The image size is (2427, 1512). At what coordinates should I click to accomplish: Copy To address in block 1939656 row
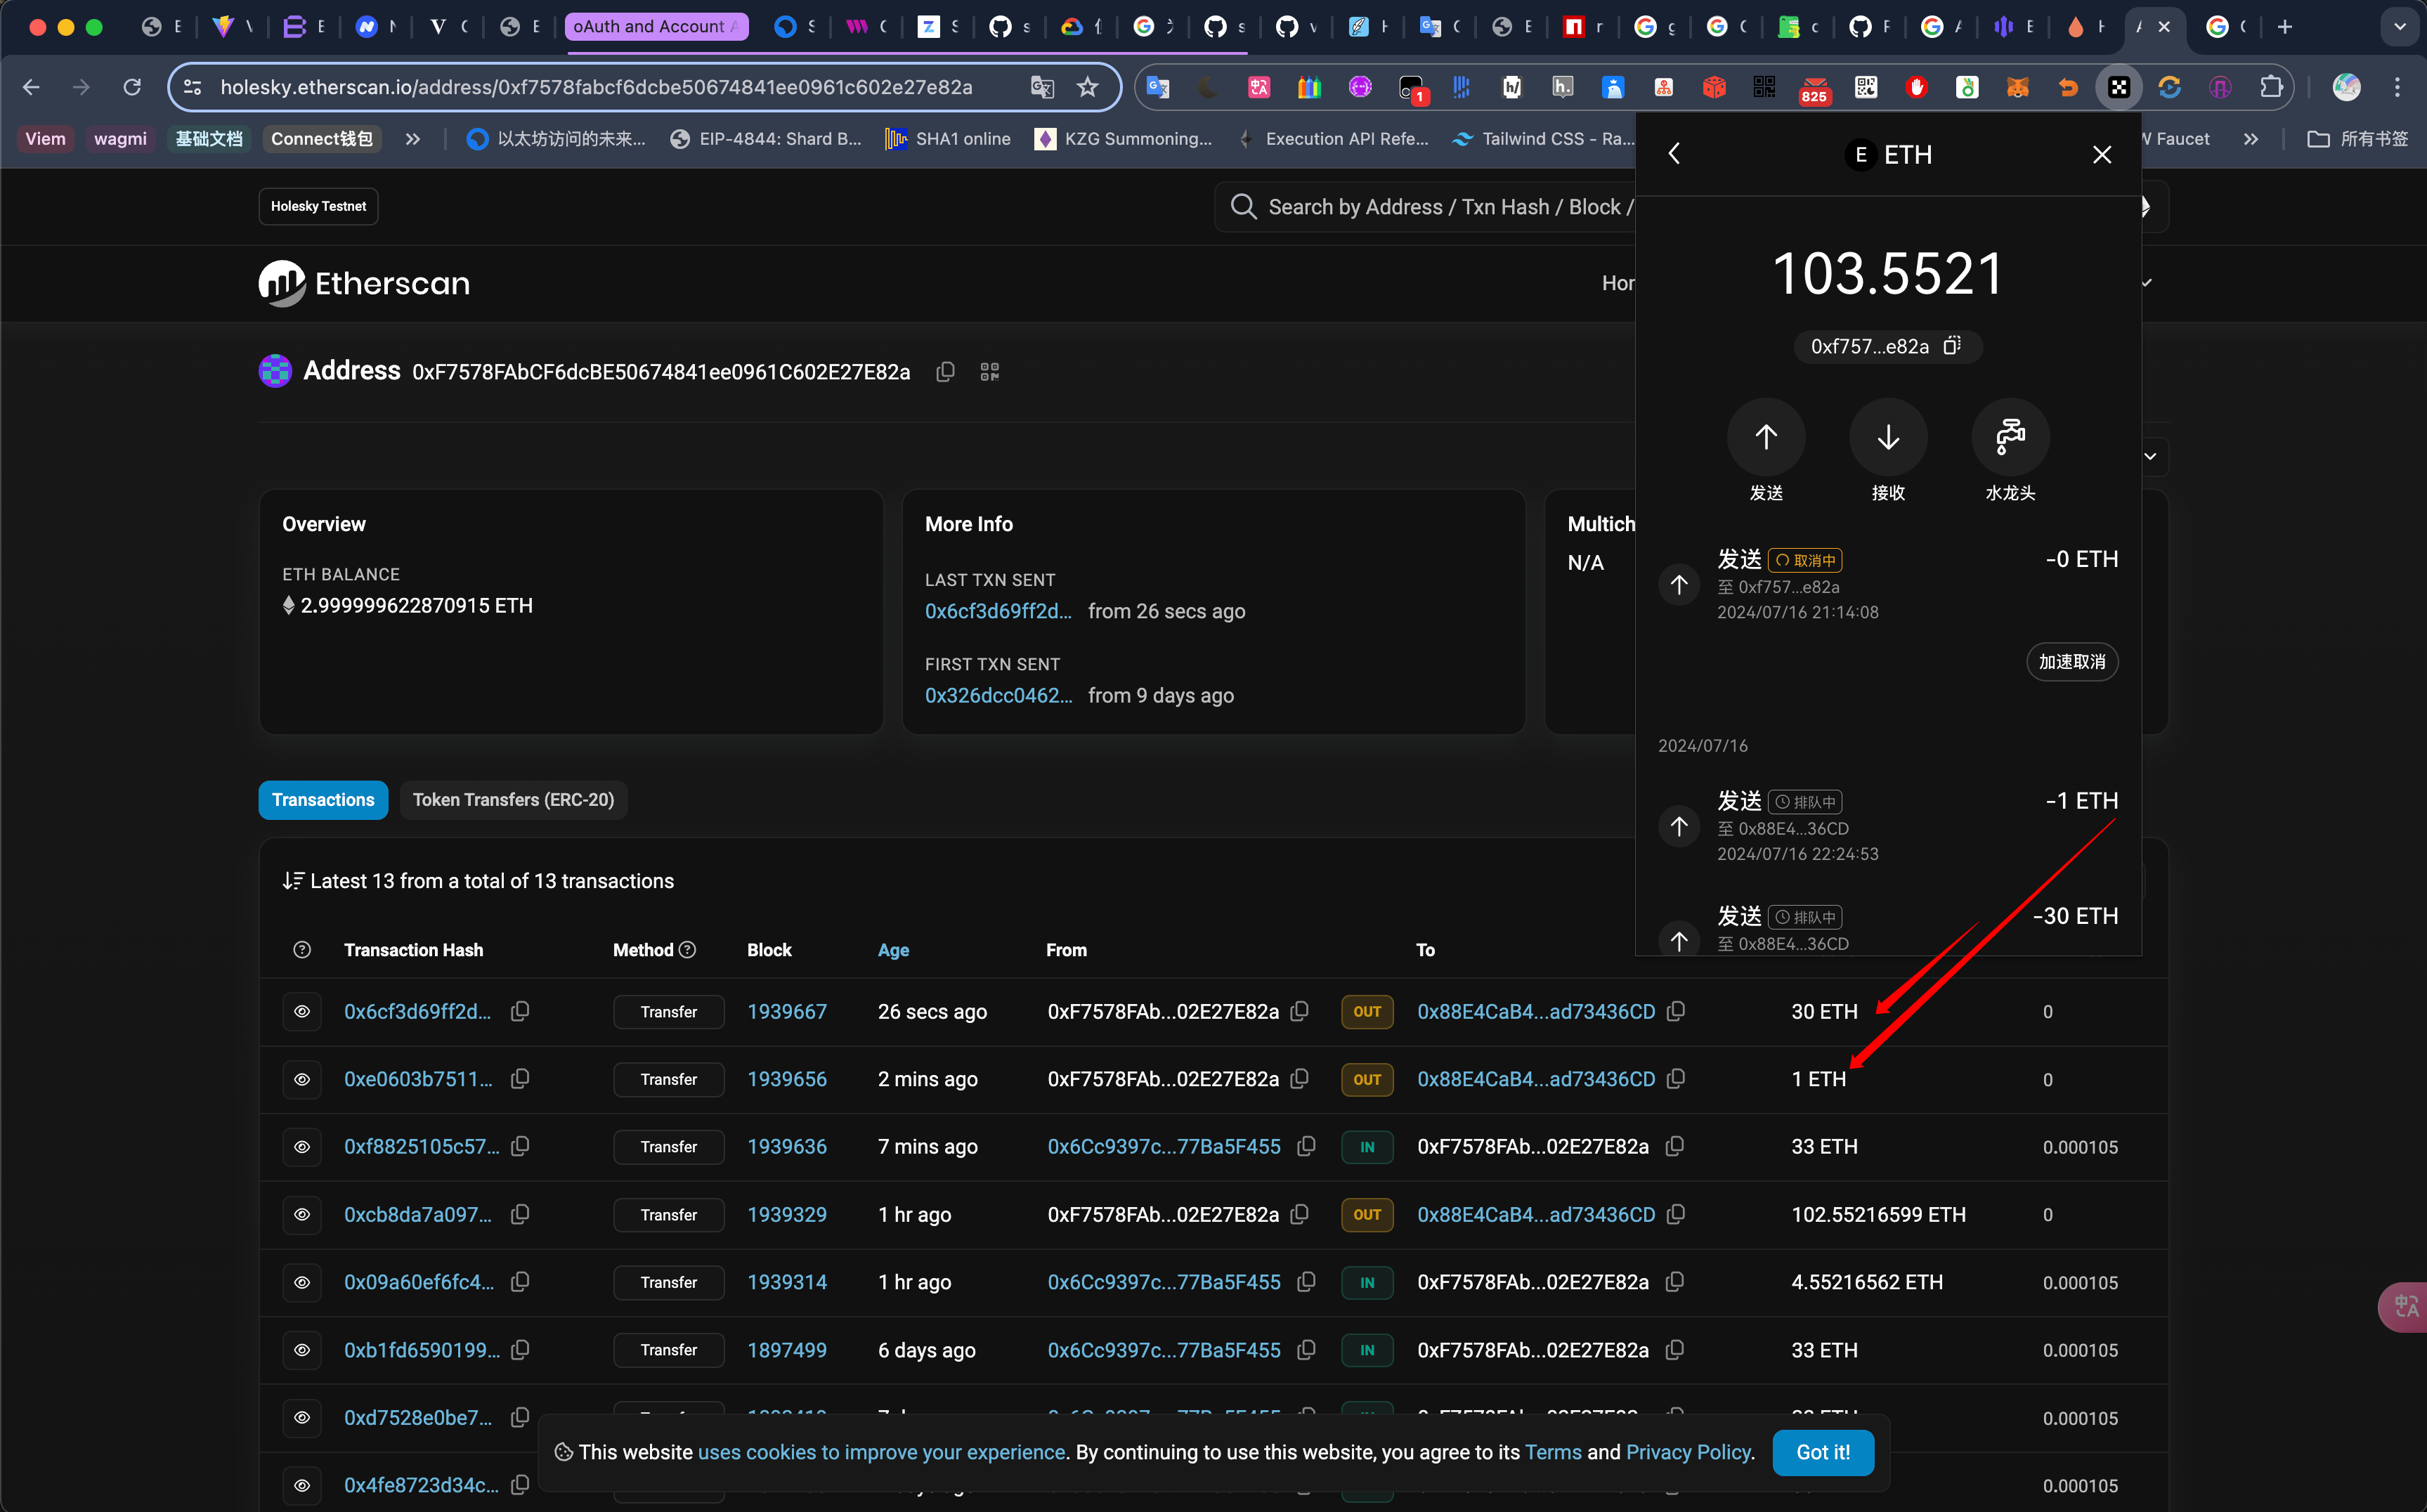[1676, 1079]
